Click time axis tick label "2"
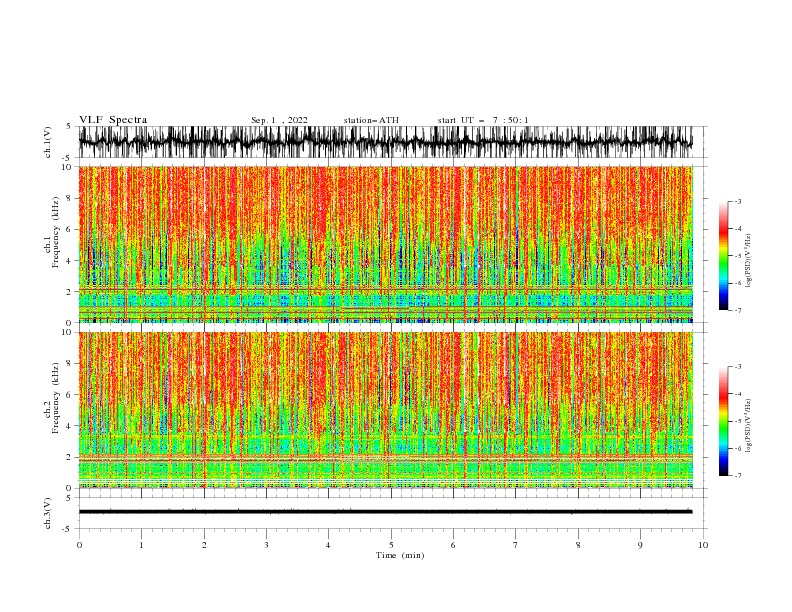Viewport: 792px width, 612px height. coord(204,545)
